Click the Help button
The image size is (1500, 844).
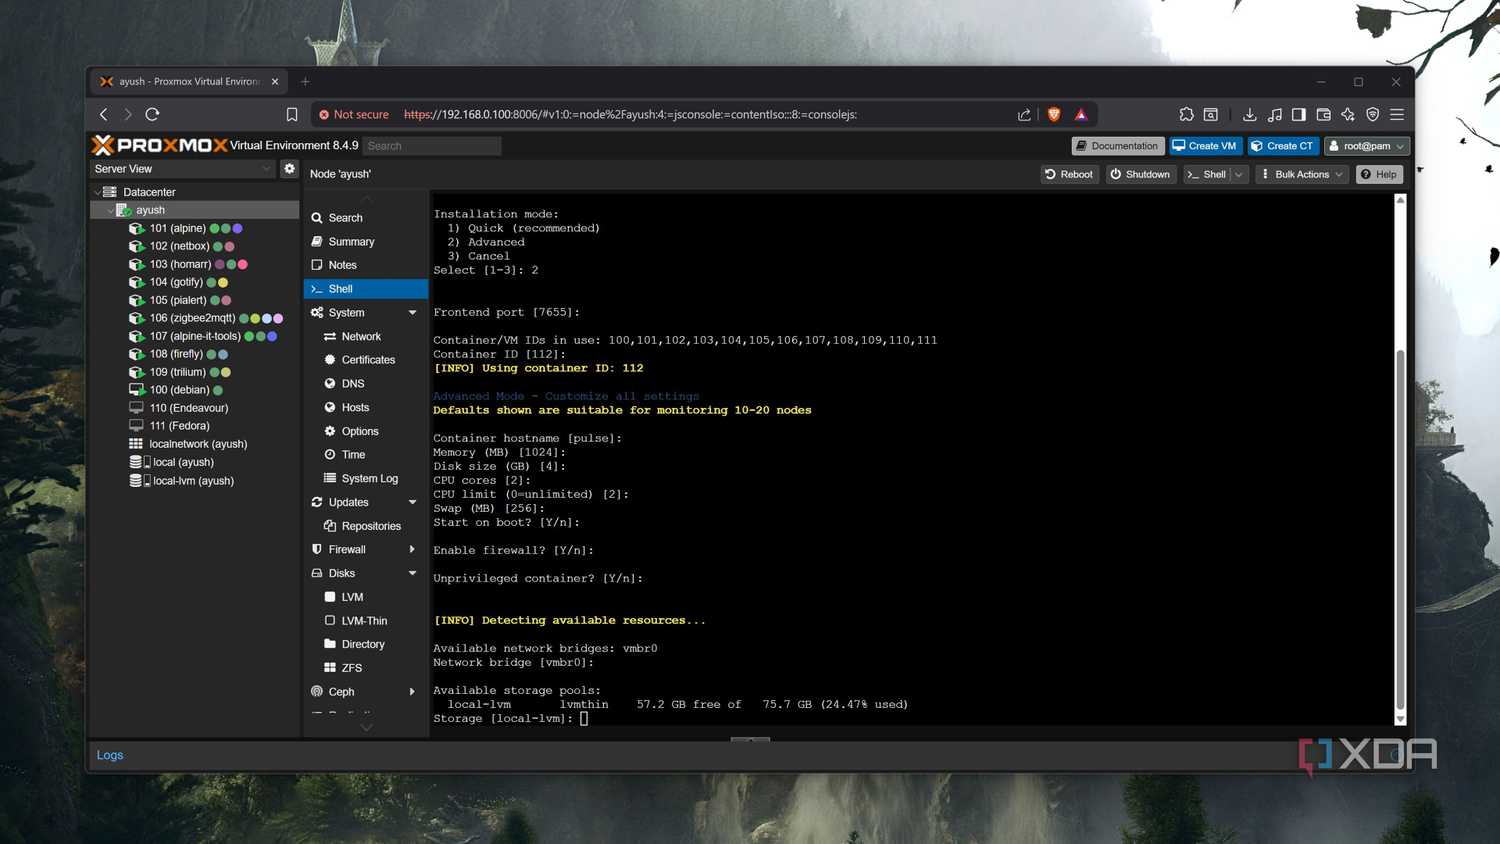point(1379,174)
